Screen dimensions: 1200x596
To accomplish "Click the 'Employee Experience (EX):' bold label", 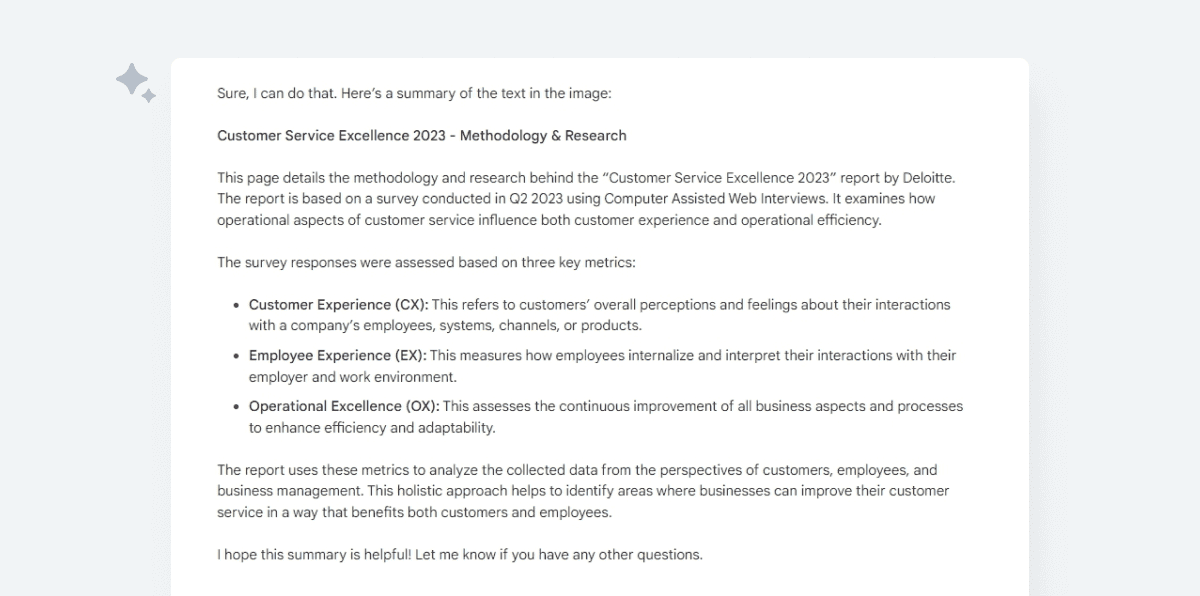I will [337, 355].
